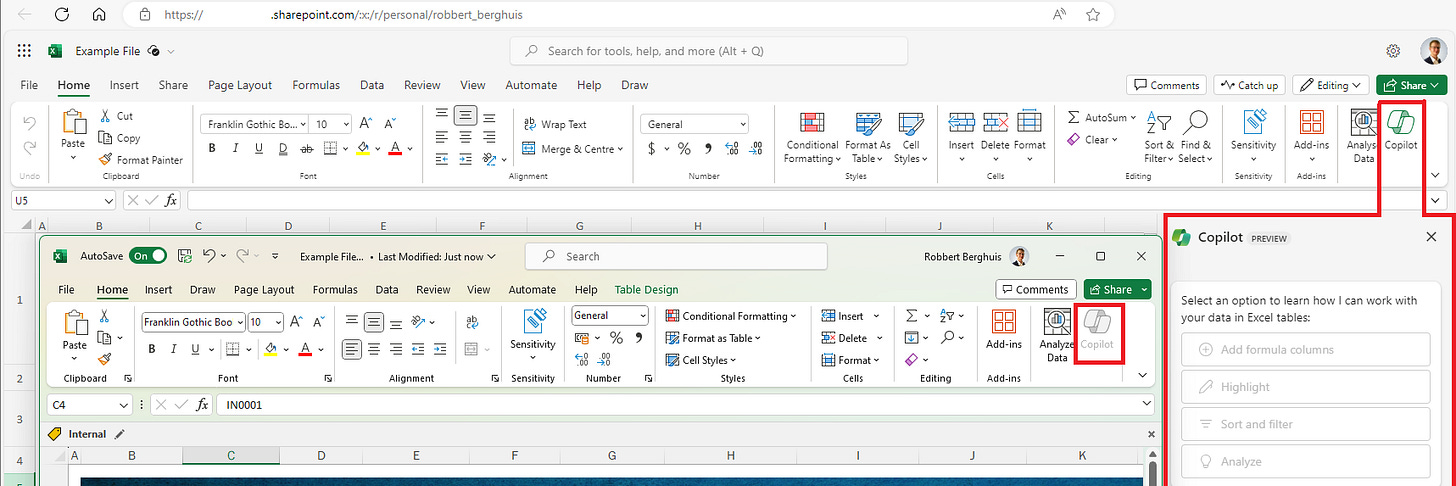Click the formula bar showing IN0001
The image size is (1456, 486).
pyautogui.click(x=685, y=404)
